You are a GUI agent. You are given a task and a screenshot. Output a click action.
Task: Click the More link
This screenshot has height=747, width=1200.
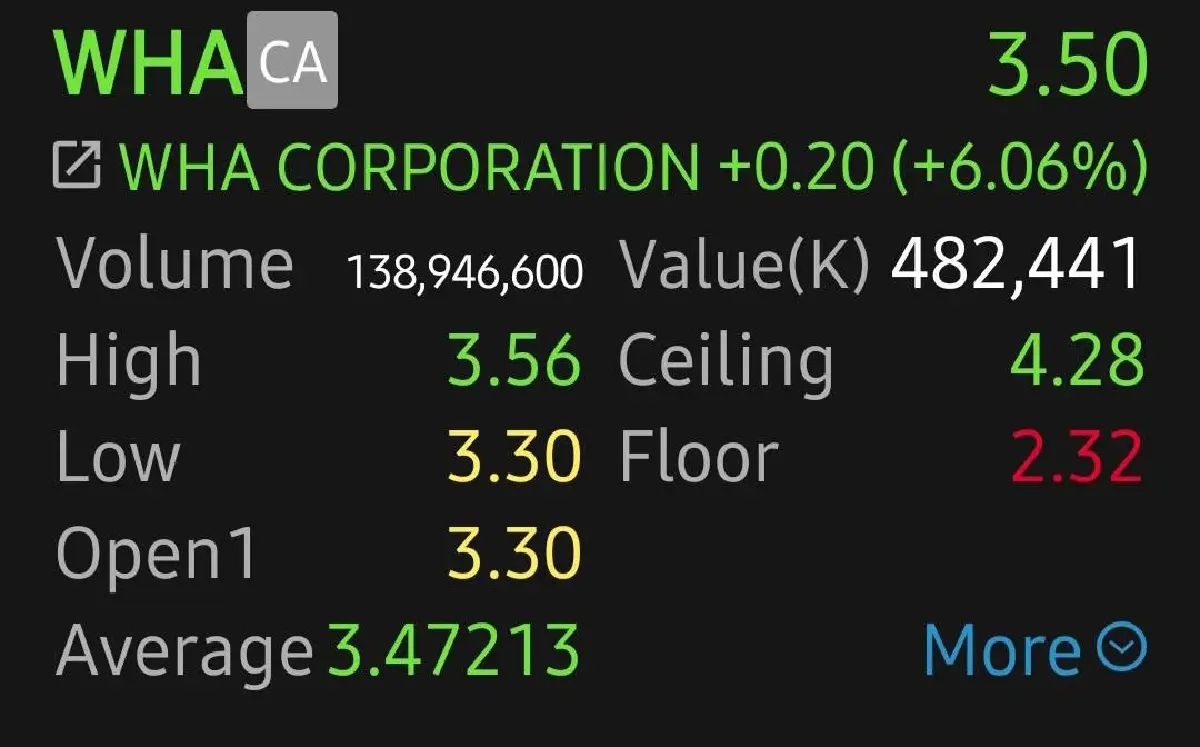point(1002,650)
